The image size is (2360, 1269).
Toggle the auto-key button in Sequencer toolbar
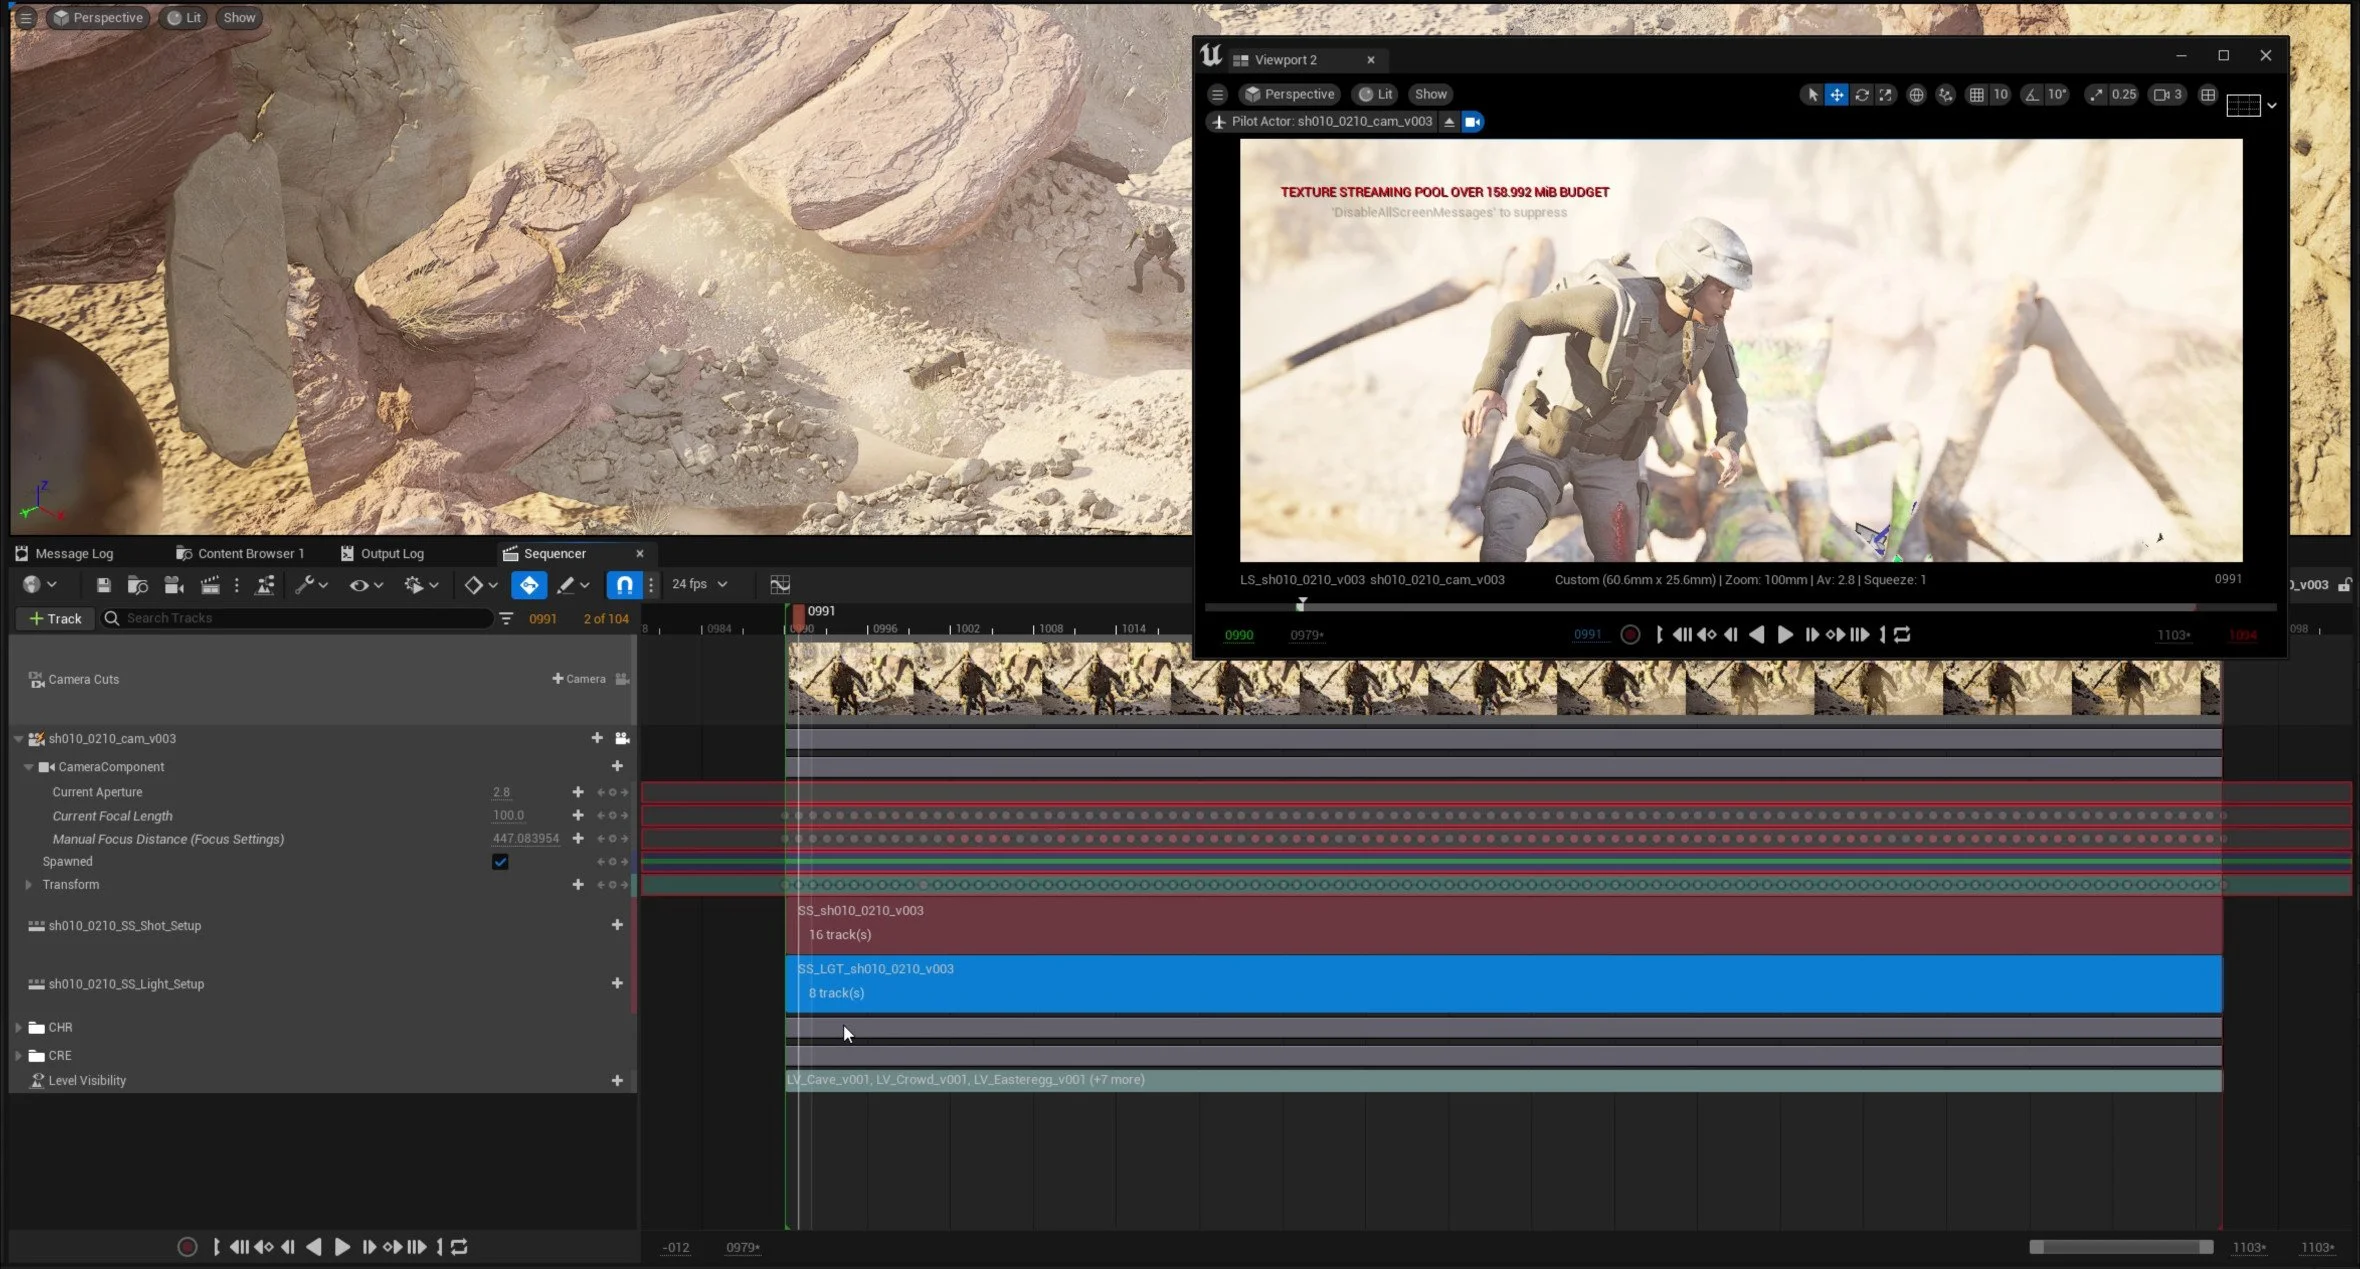(529, 585)
